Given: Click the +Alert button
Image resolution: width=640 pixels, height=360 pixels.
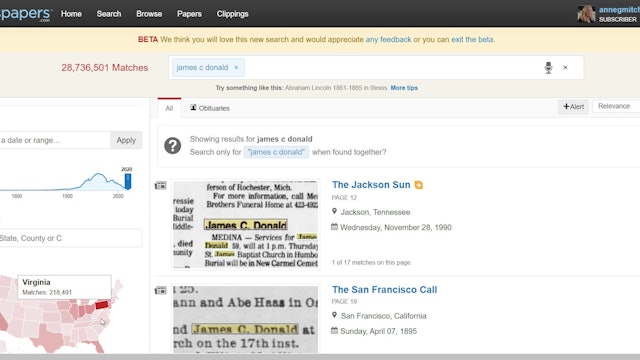Looking at the screenshot, I should 573,107.
